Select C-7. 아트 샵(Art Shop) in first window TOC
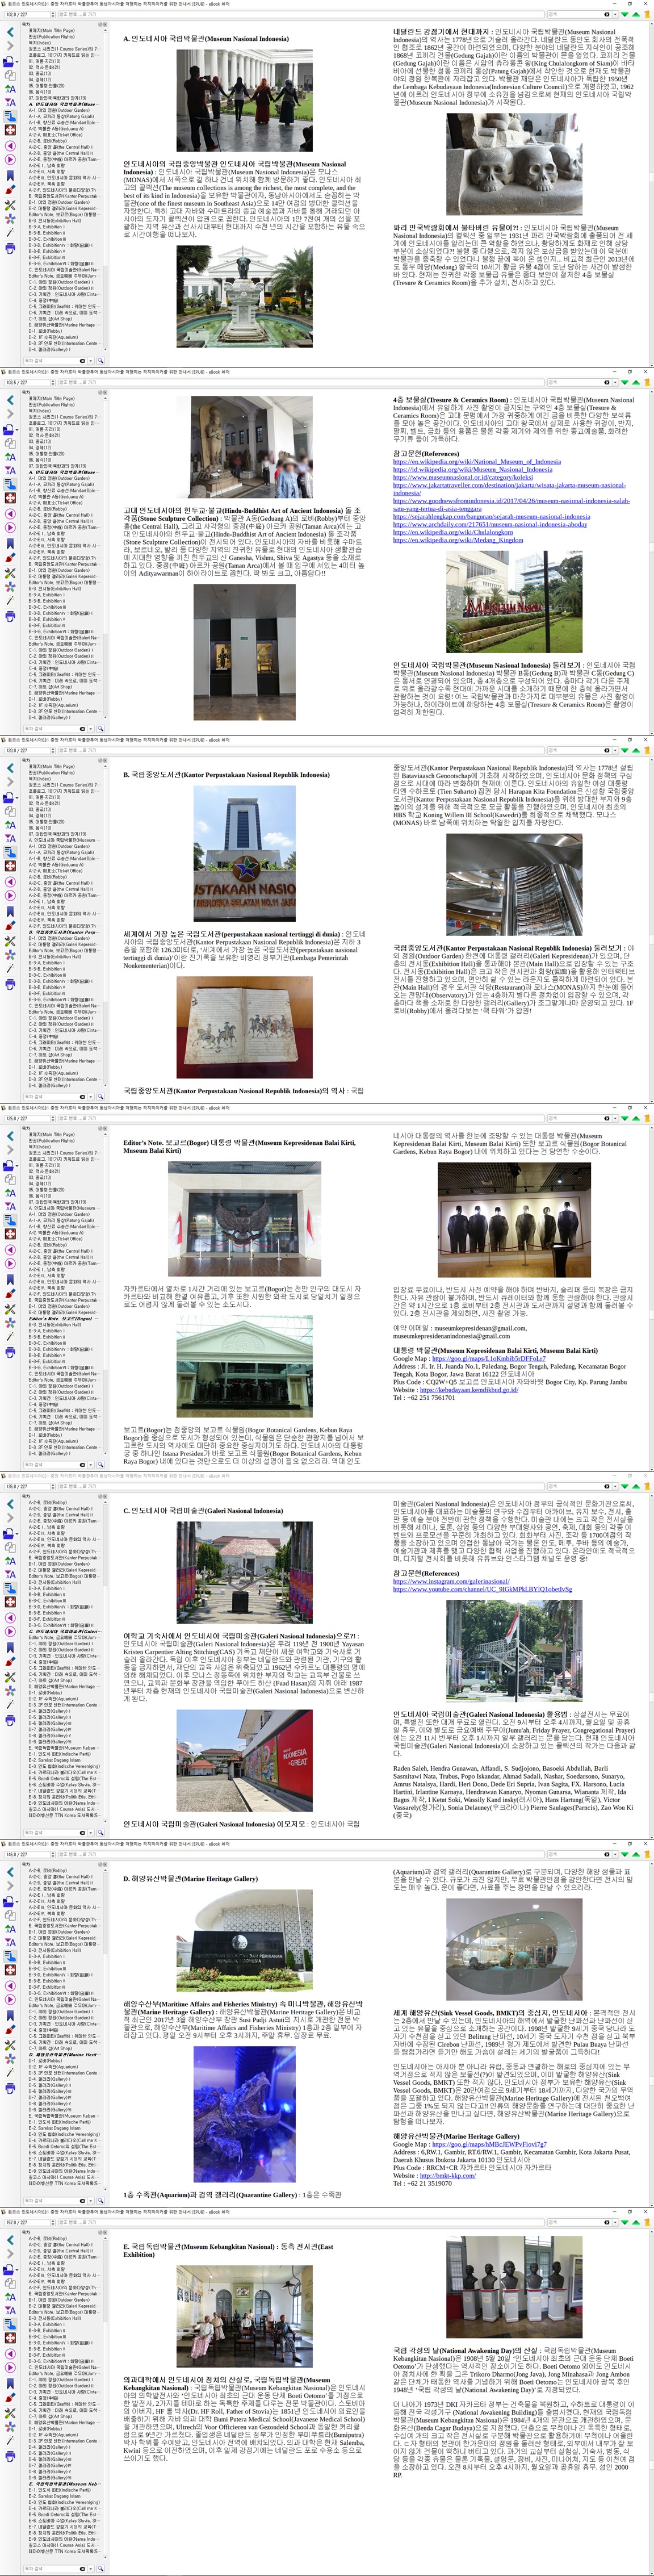The width and height of the screenshot is (654, 2576). click(50, 319)
